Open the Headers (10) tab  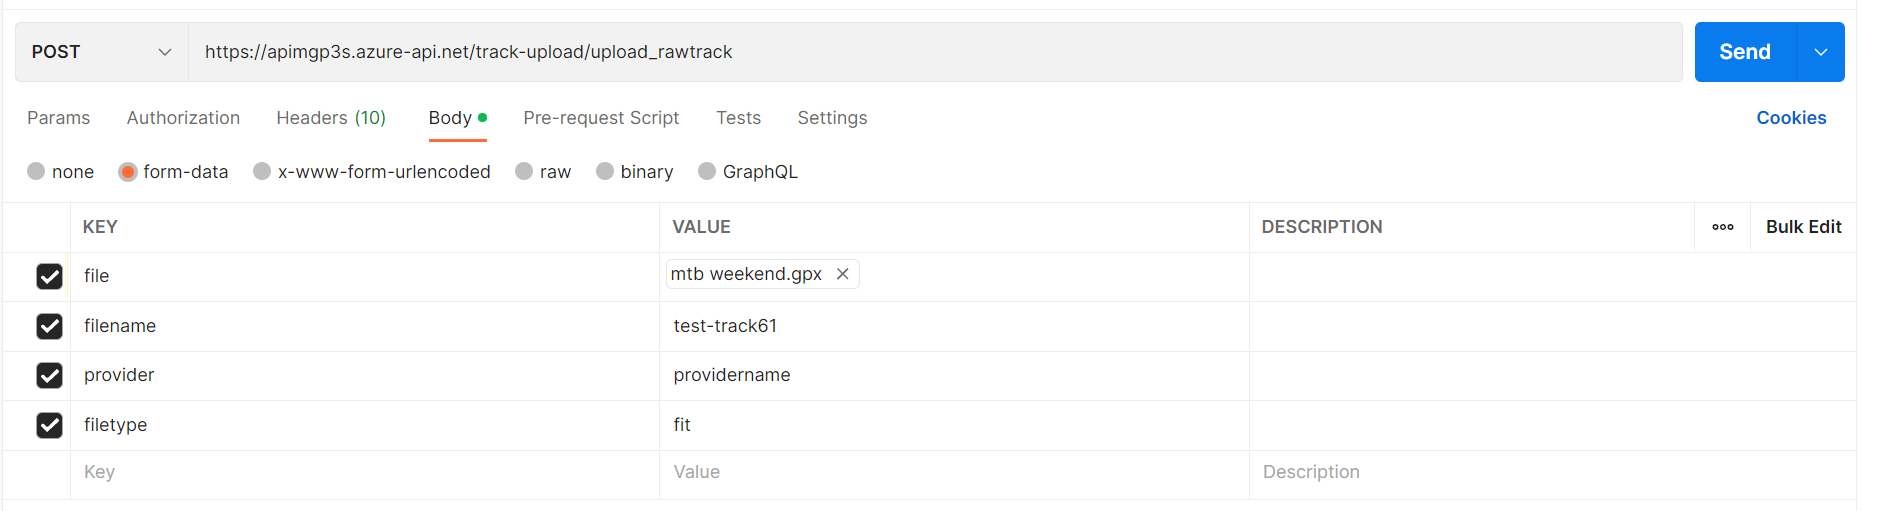[x=331, y=118]
